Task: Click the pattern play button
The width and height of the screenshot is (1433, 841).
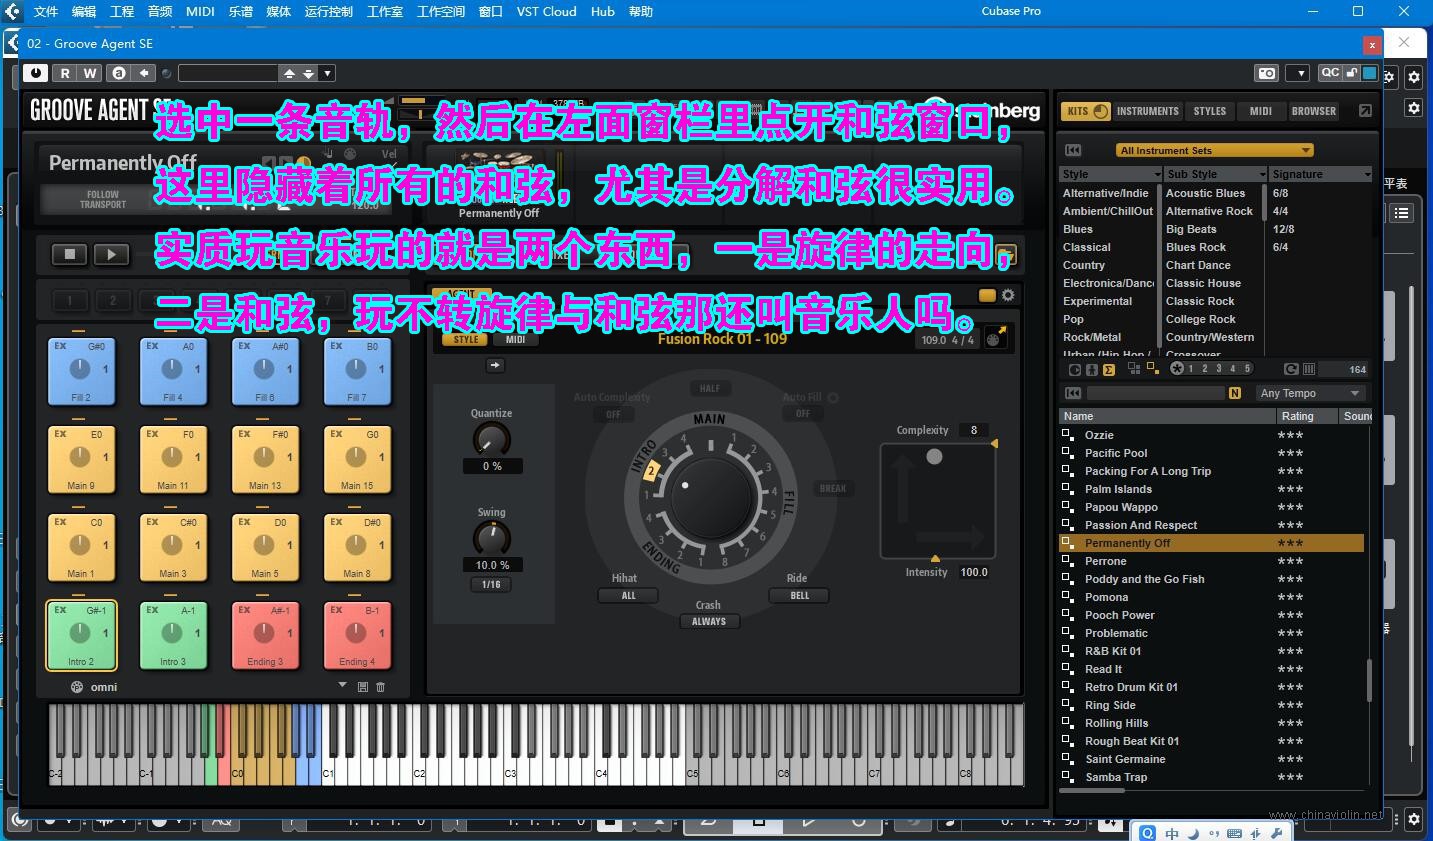Action: [x=111, y=254]
